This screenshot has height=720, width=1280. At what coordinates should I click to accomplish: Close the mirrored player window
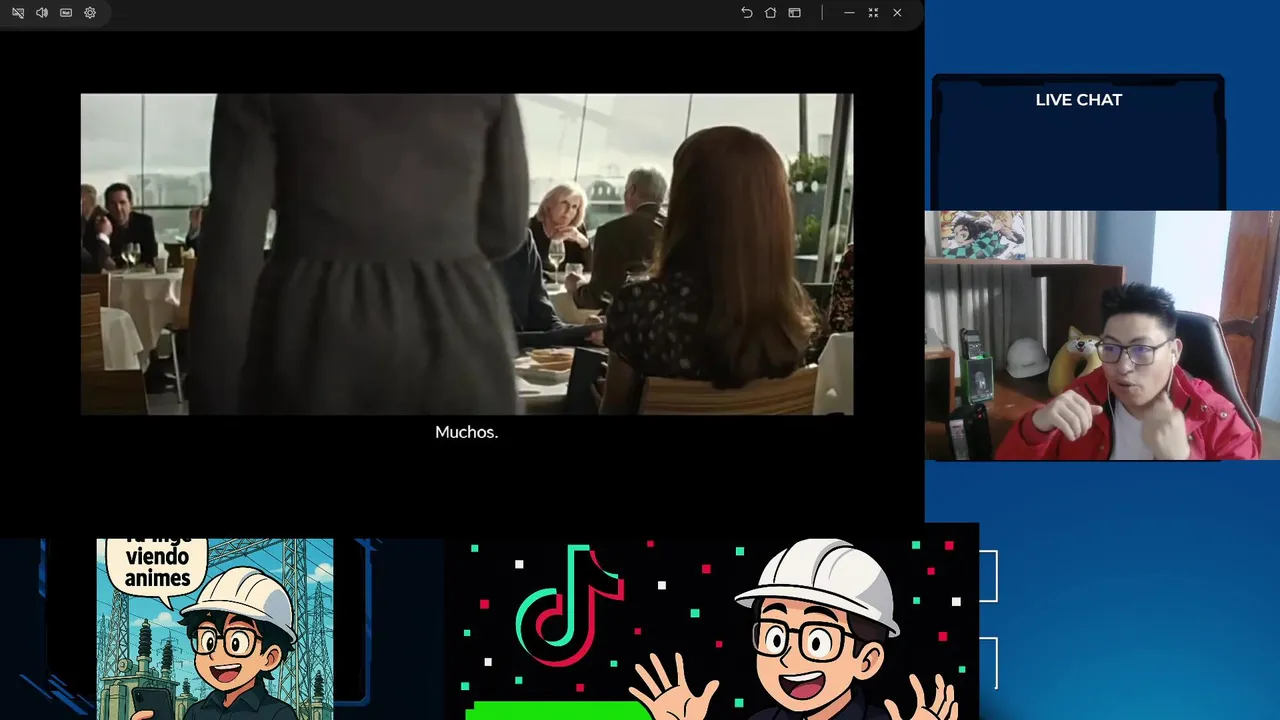[x=897, y=13]
